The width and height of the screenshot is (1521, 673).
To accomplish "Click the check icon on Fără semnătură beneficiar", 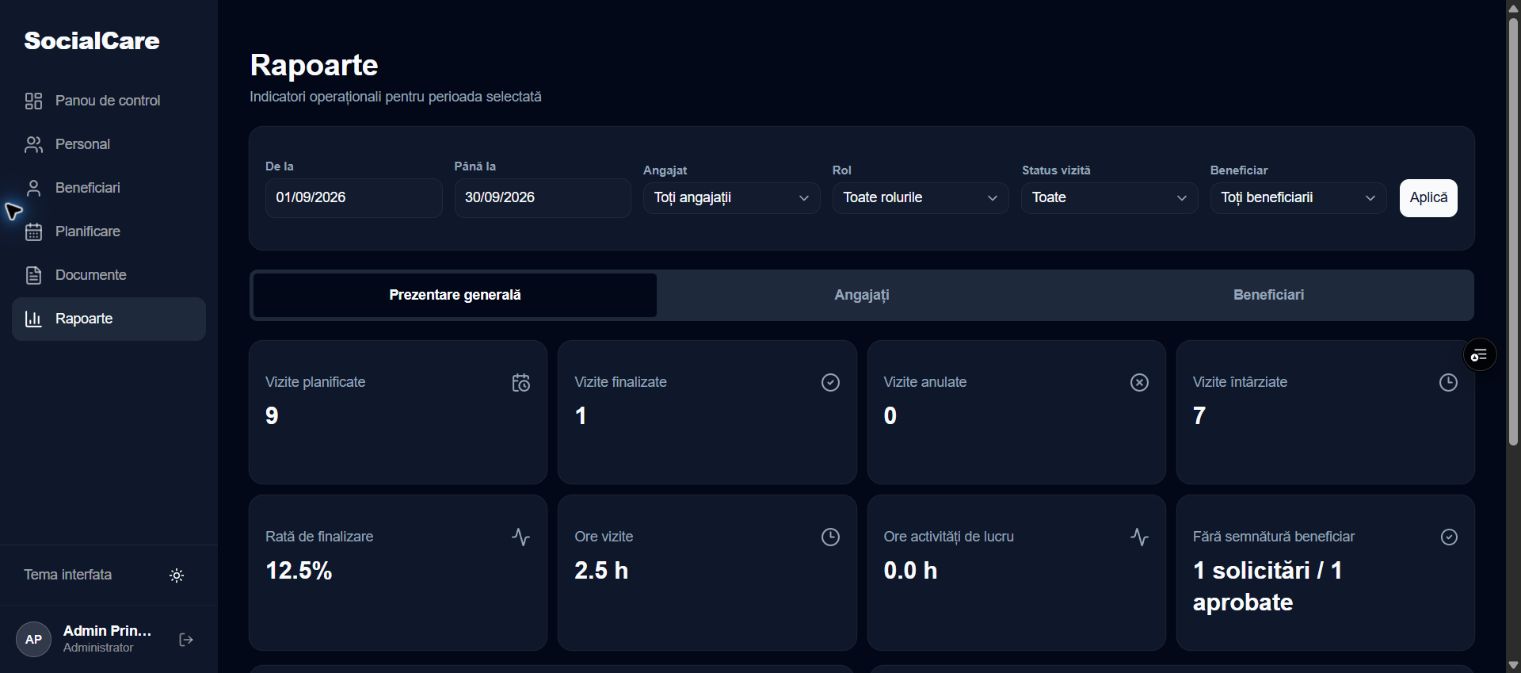I will click(1449, 537).
